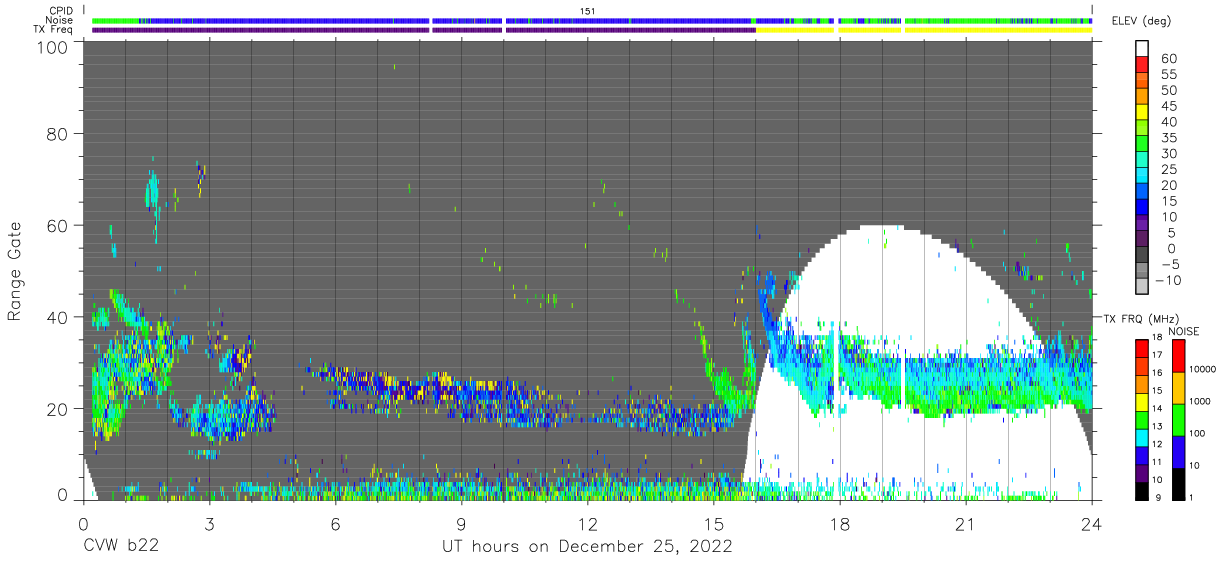Click the 'Noise' row label at top left
Image resolution: width=1228 pixels, height=567 pixels.
[x=60, y=20]
